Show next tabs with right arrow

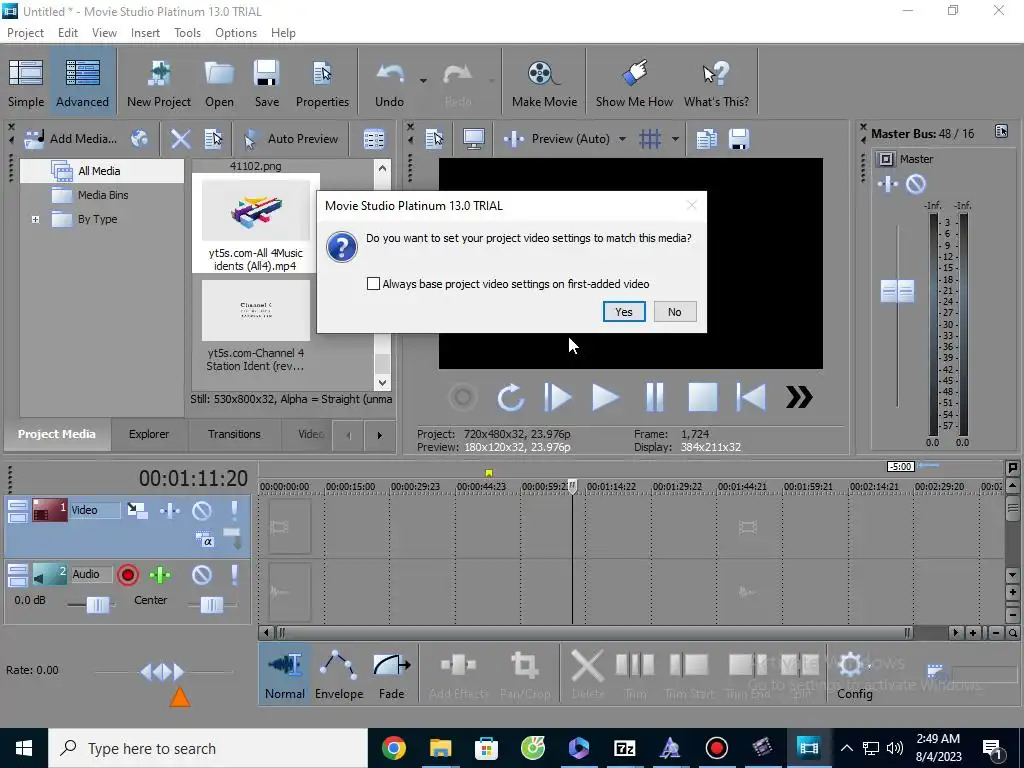379,435
